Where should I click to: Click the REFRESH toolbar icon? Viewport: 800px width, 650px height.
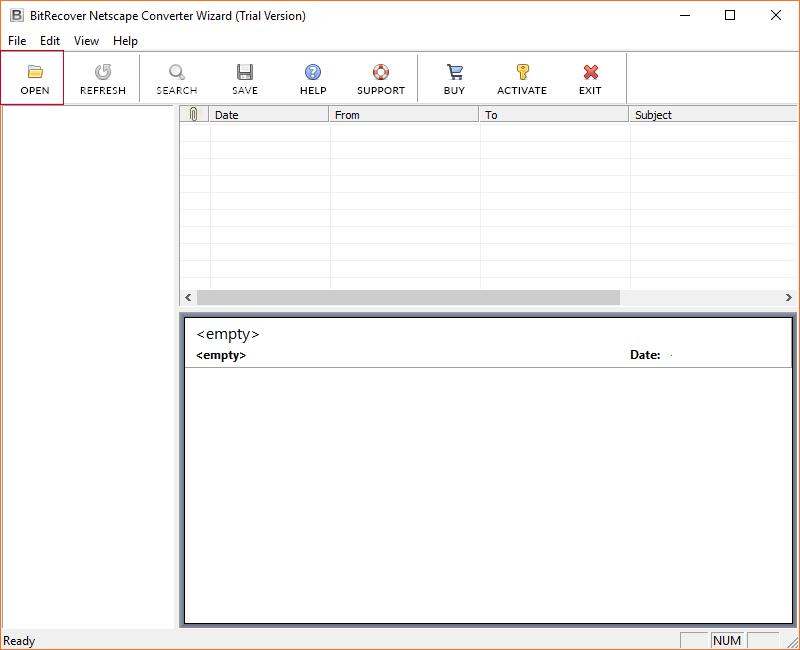click(103, 72)
